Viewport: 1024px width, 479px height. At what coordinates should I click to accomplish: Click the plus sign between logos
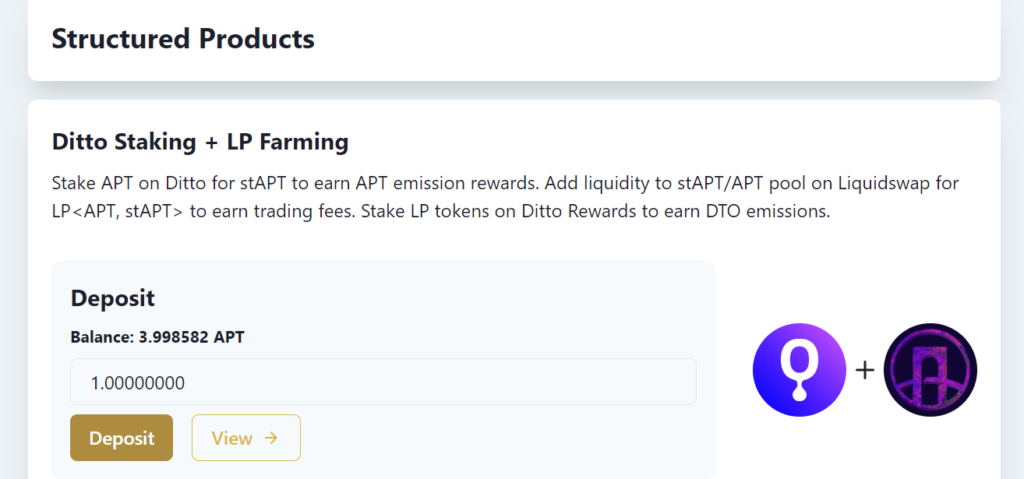pos(865,370)
